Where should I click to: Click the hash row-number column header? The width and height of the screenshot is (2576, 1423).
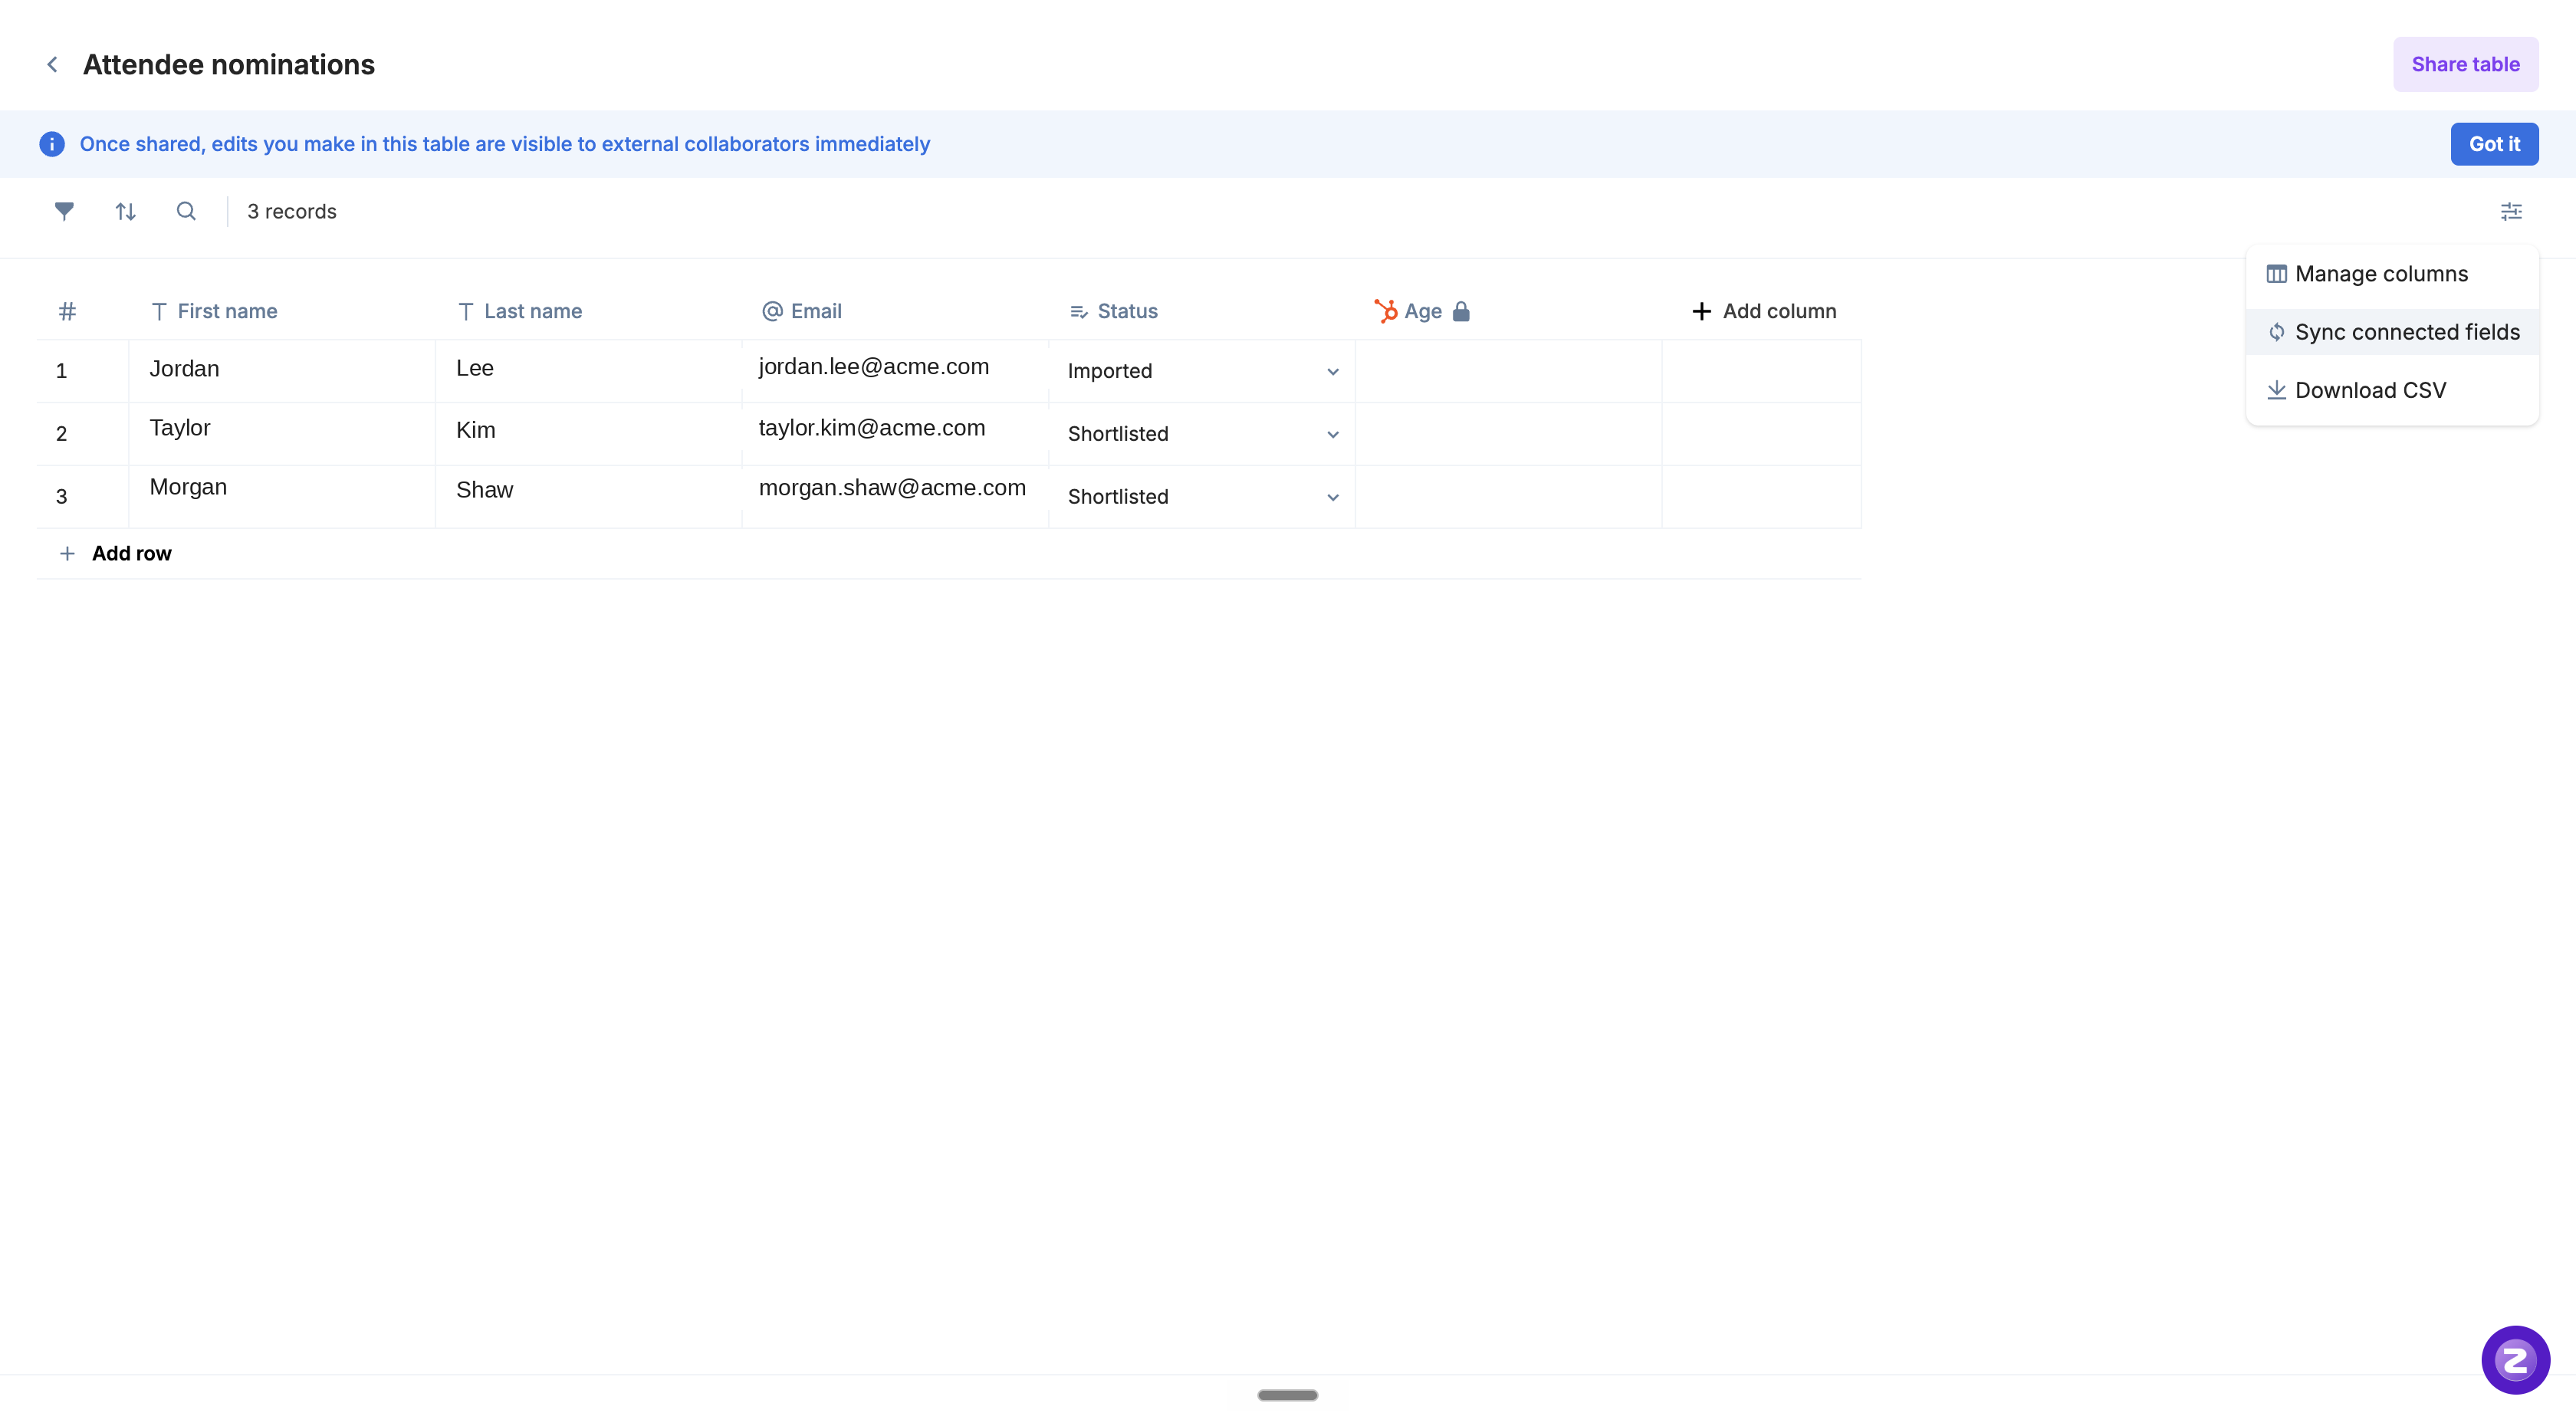coord(67,311)
